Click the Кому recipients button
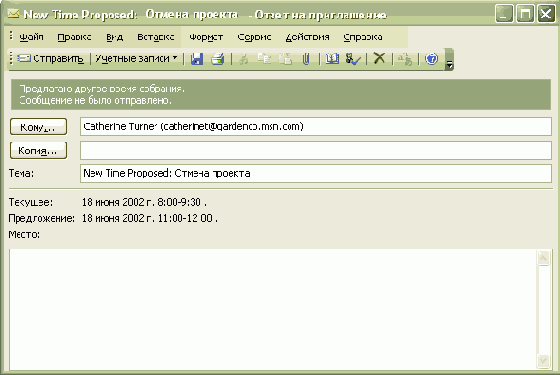The image size is (560, 375). pos(38,127)
